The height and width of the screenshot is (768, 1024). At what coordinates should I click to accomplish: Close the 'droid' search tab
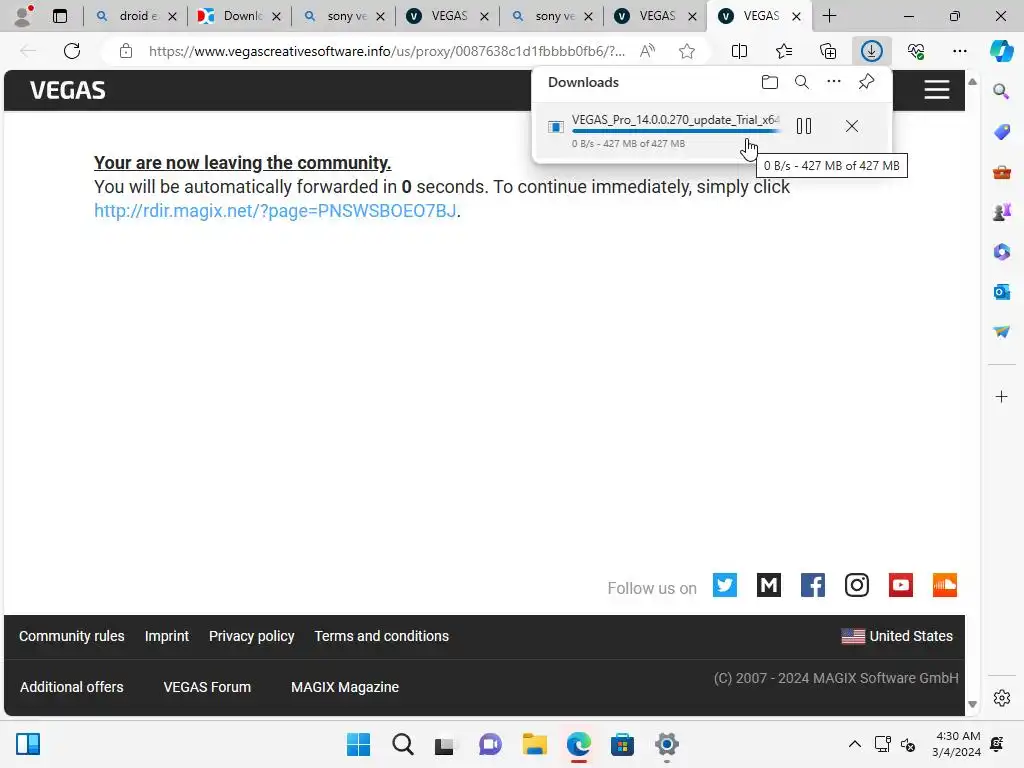click(172, 17)
